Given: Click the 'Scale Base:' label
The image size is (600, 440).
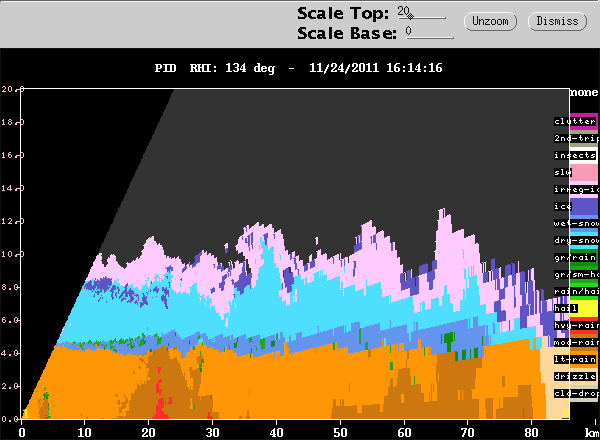Looking at the screenshot, I should click(347, 33).
